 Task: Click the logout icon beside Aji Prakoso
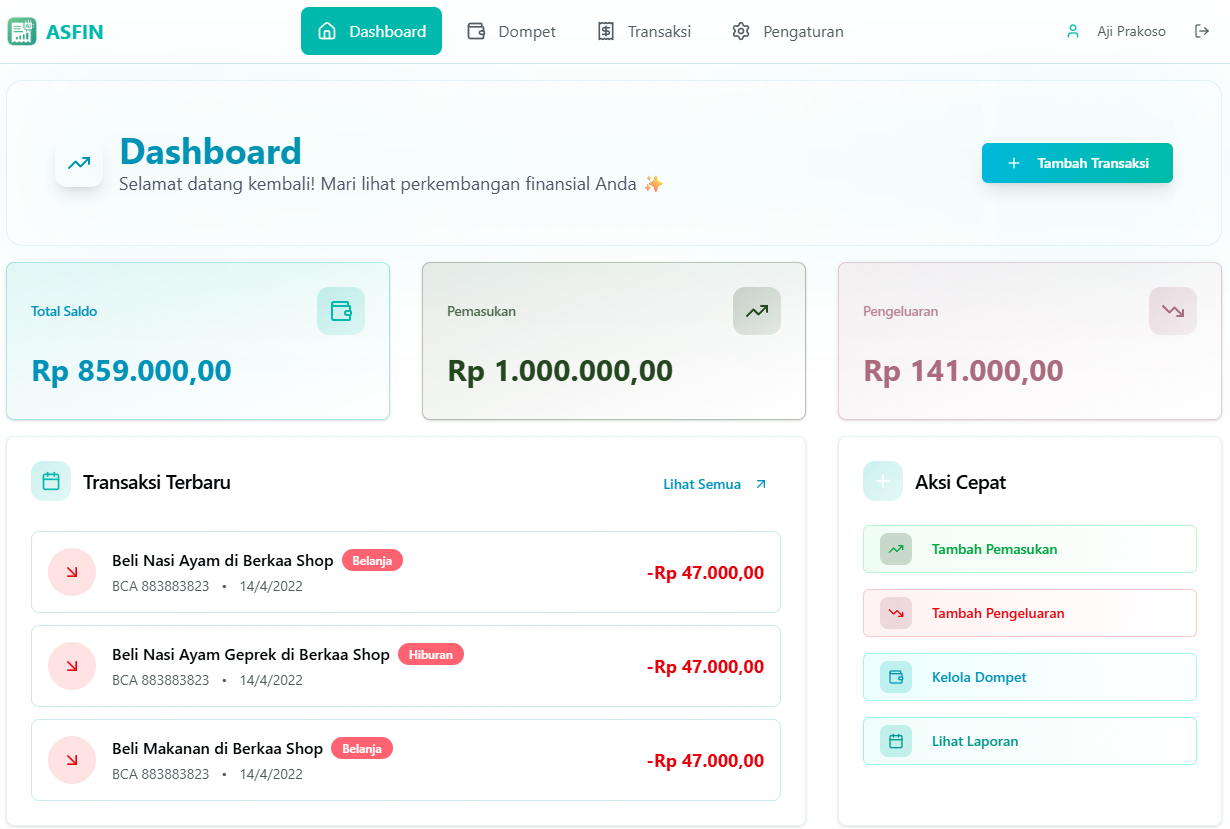point(1202,31)
